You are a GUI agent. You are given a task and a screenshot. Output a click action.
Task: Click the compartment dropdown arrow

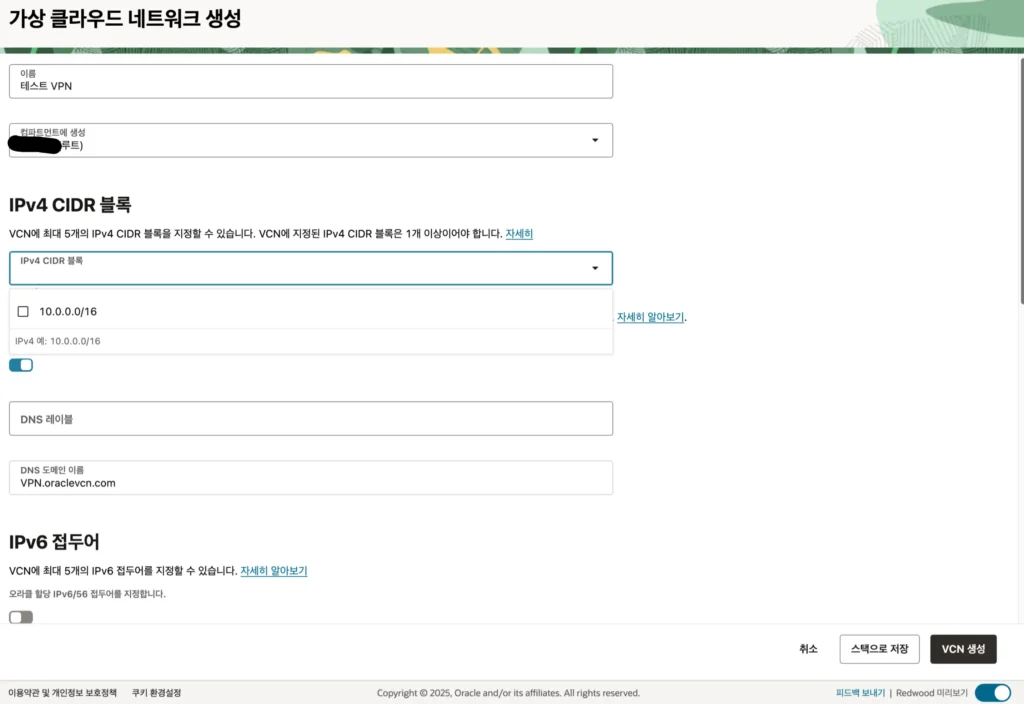pos(595,140)
